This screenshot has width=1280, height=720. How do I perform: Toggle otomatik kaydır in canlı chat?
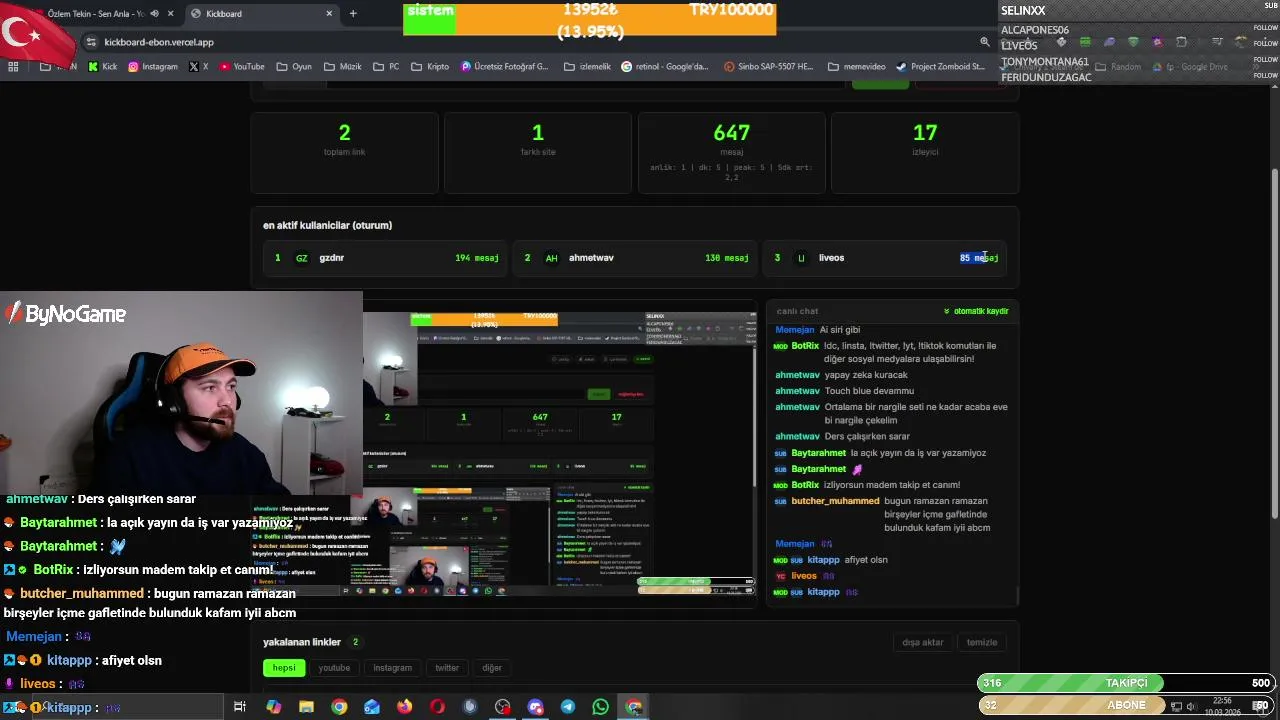[976, 311]
